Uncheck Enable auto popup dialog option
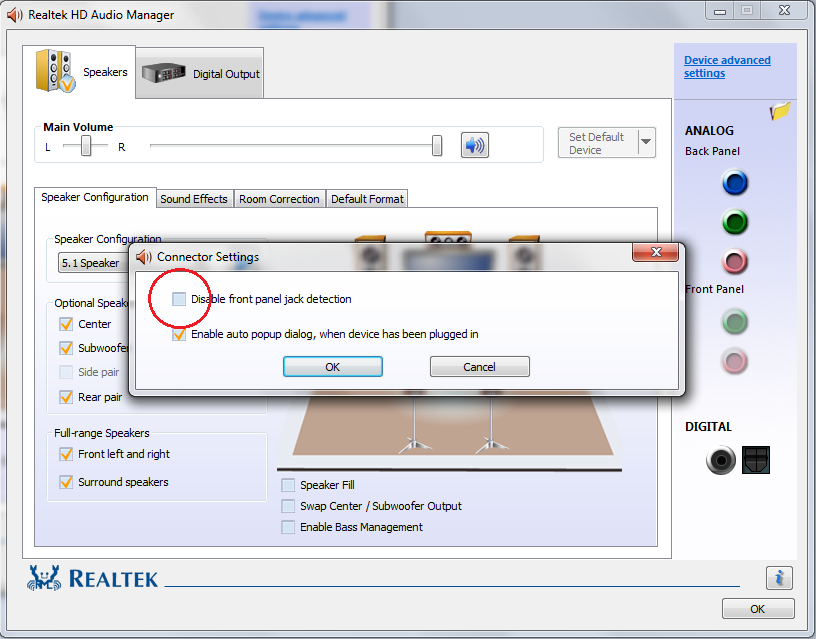The width and height of the screenshot is (816, 639). [178, 334]
